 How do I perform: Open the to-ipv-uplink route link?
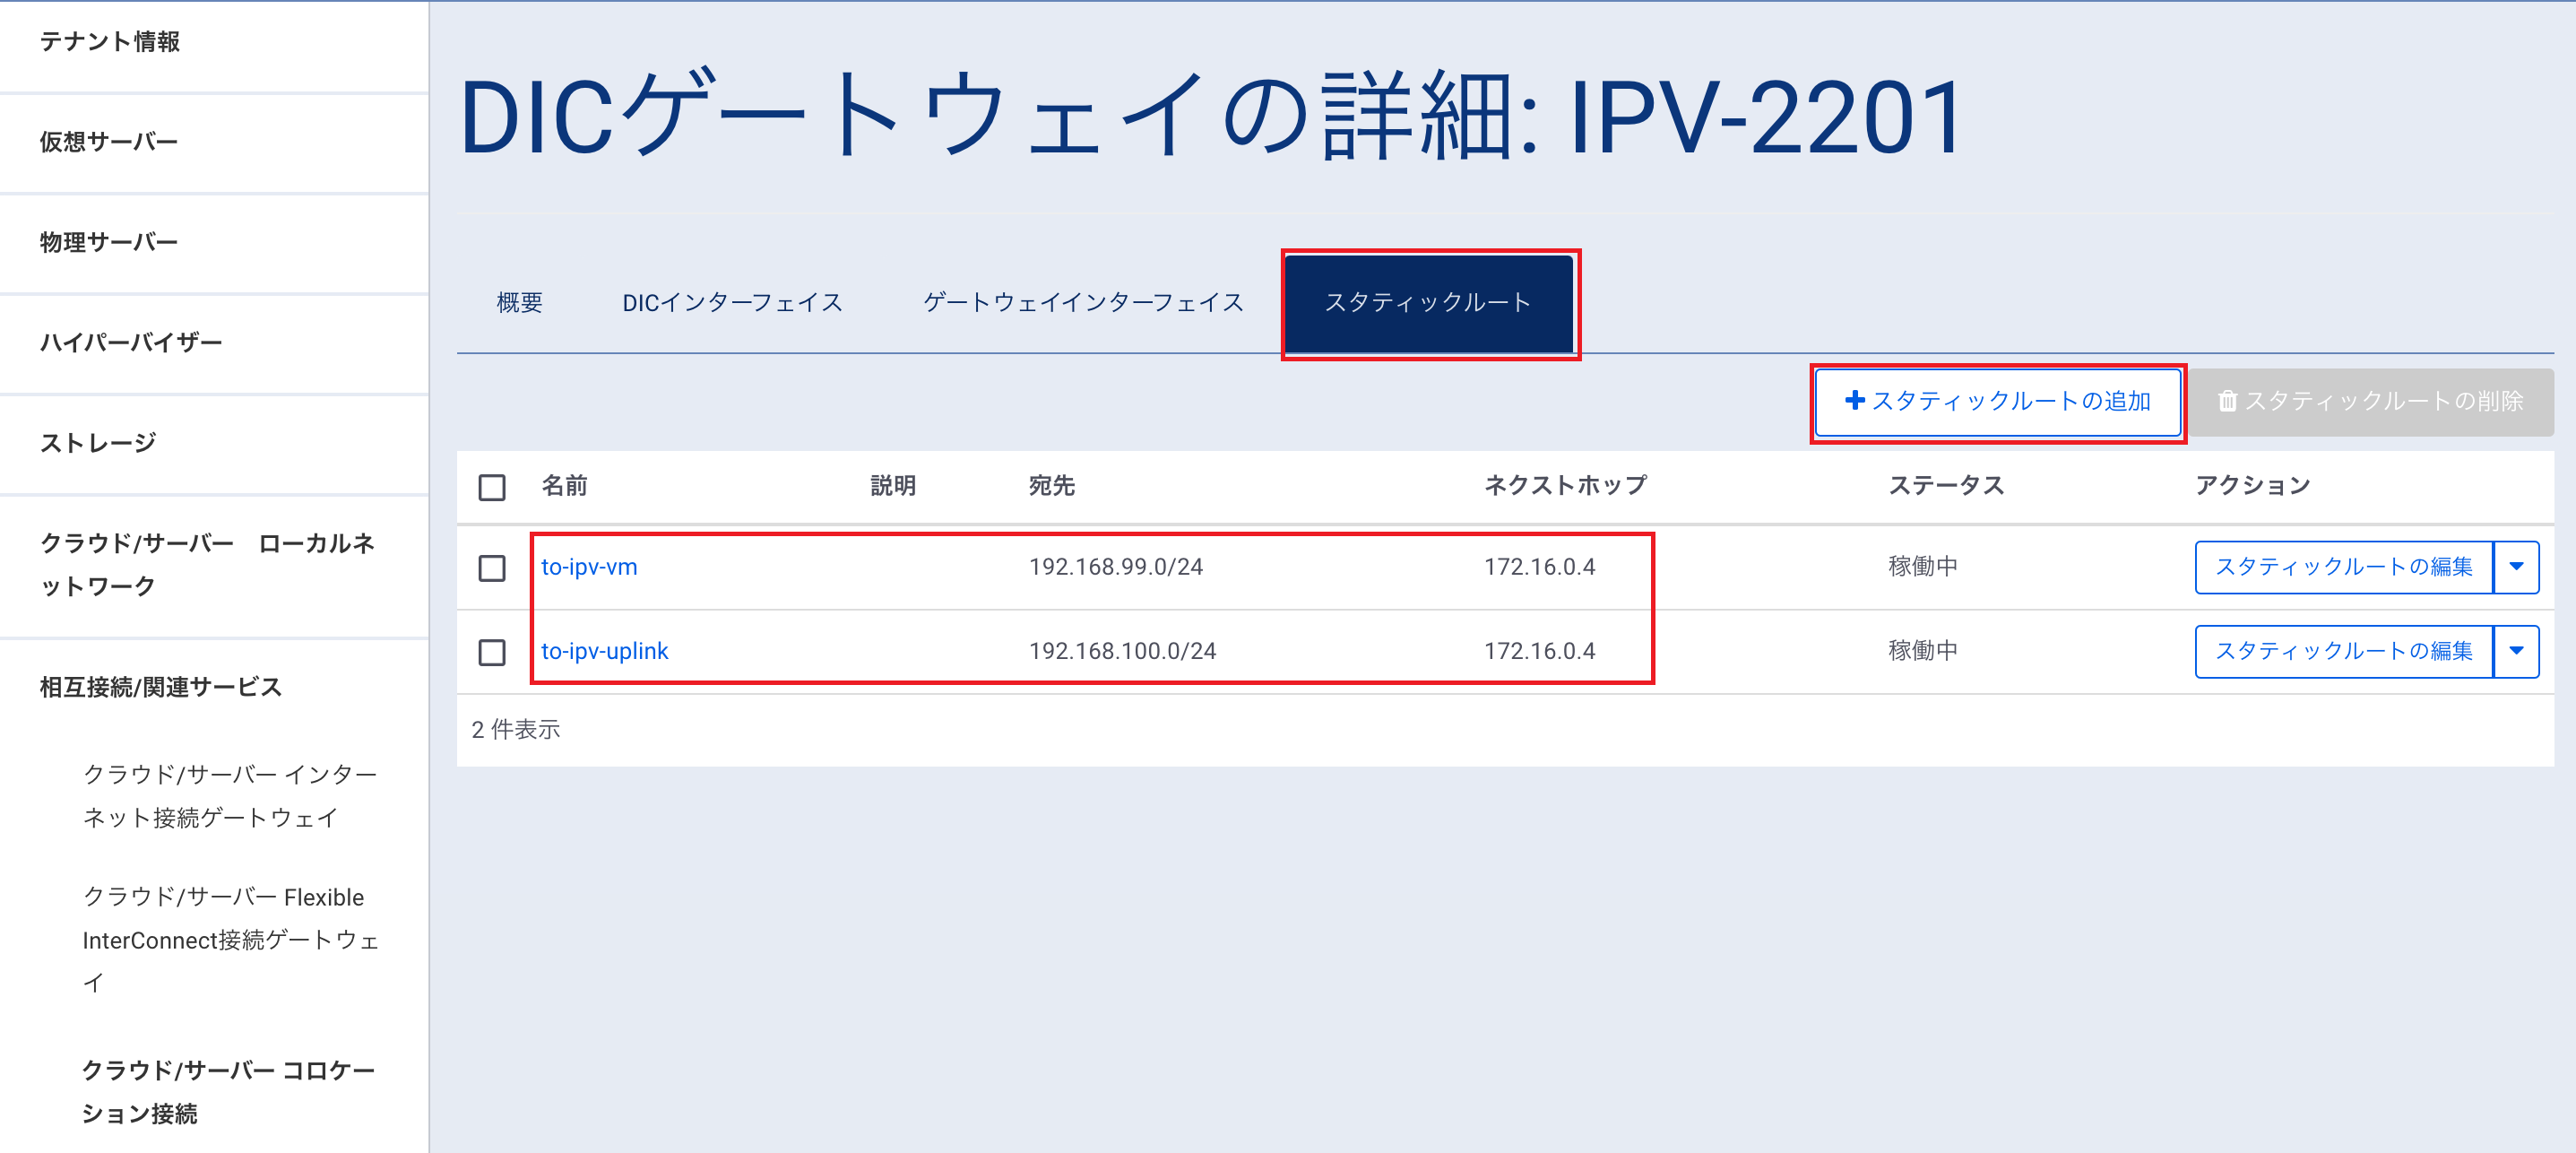[x=604, y=651]
